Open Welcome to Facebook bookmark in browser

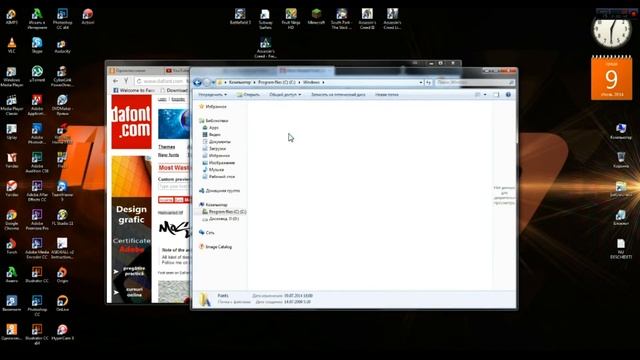134,90
